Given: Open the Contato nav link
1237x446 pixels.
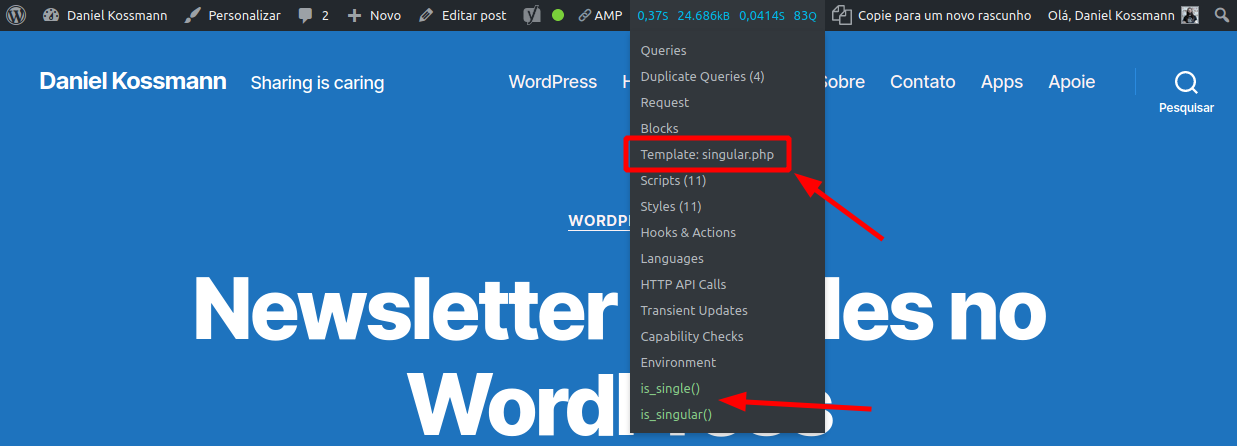Looking at the screenshot, I should [x=923, y=82].
